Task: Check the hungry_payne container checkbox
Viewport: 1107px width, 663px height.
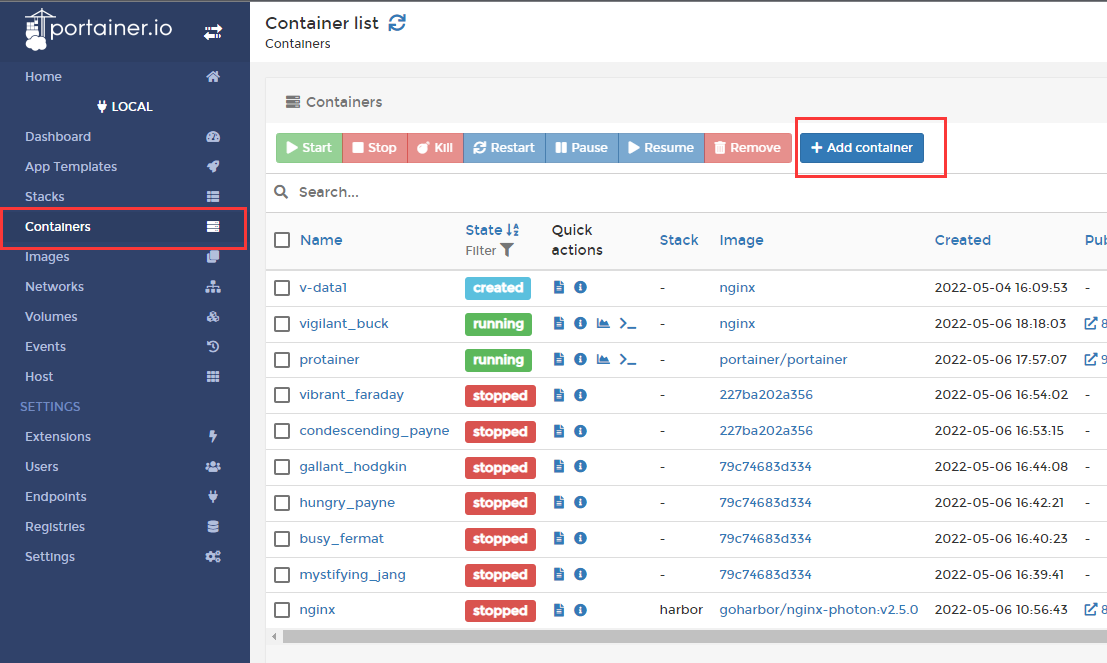Action: pos(282,503)
